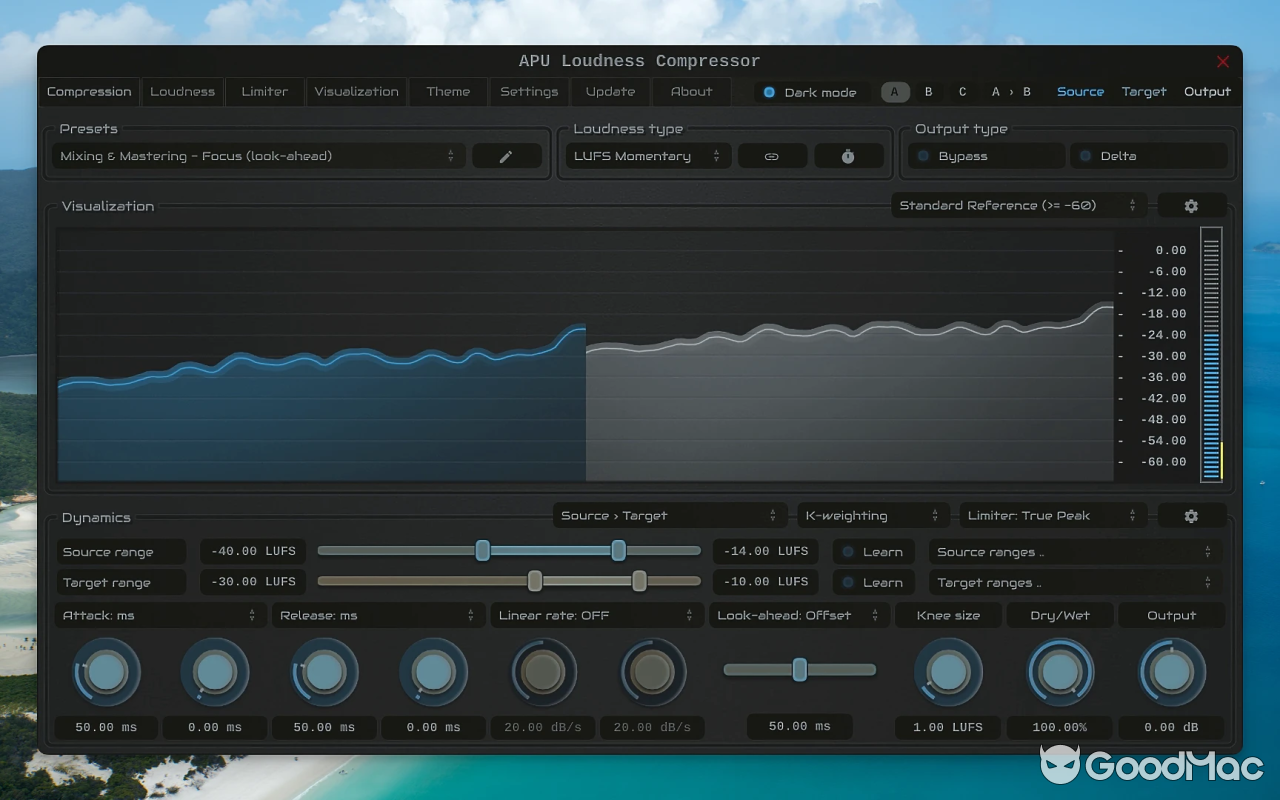Click the pencil icon to edit the preset

pos(507,156)
